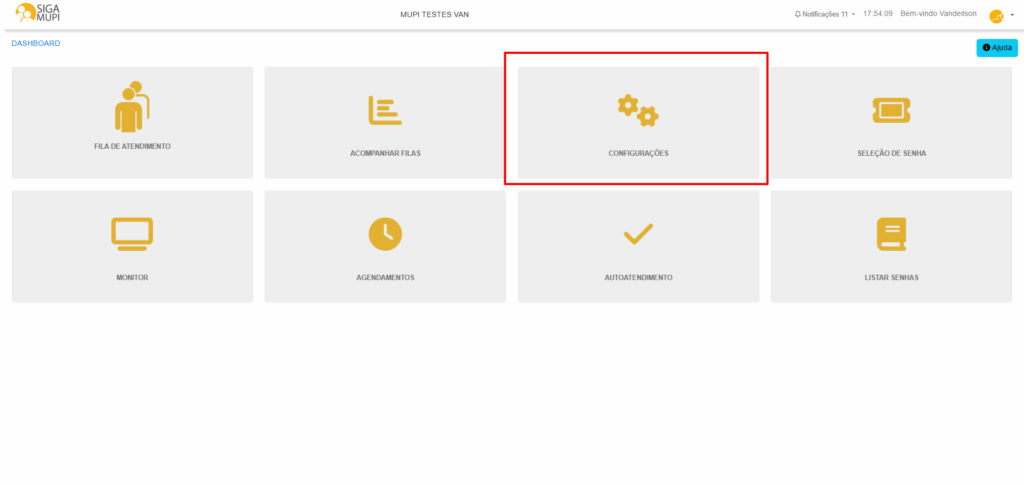Open the Configurações gears icon
Viewport: 1024px width, 486px height.
[638, 110]
